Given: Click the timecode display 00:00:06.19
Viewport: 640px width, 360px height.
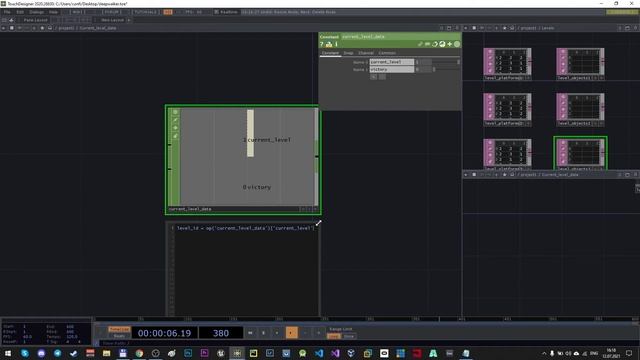Looking at the screenshot, I should pyautogui.click(x=164, y=333).
